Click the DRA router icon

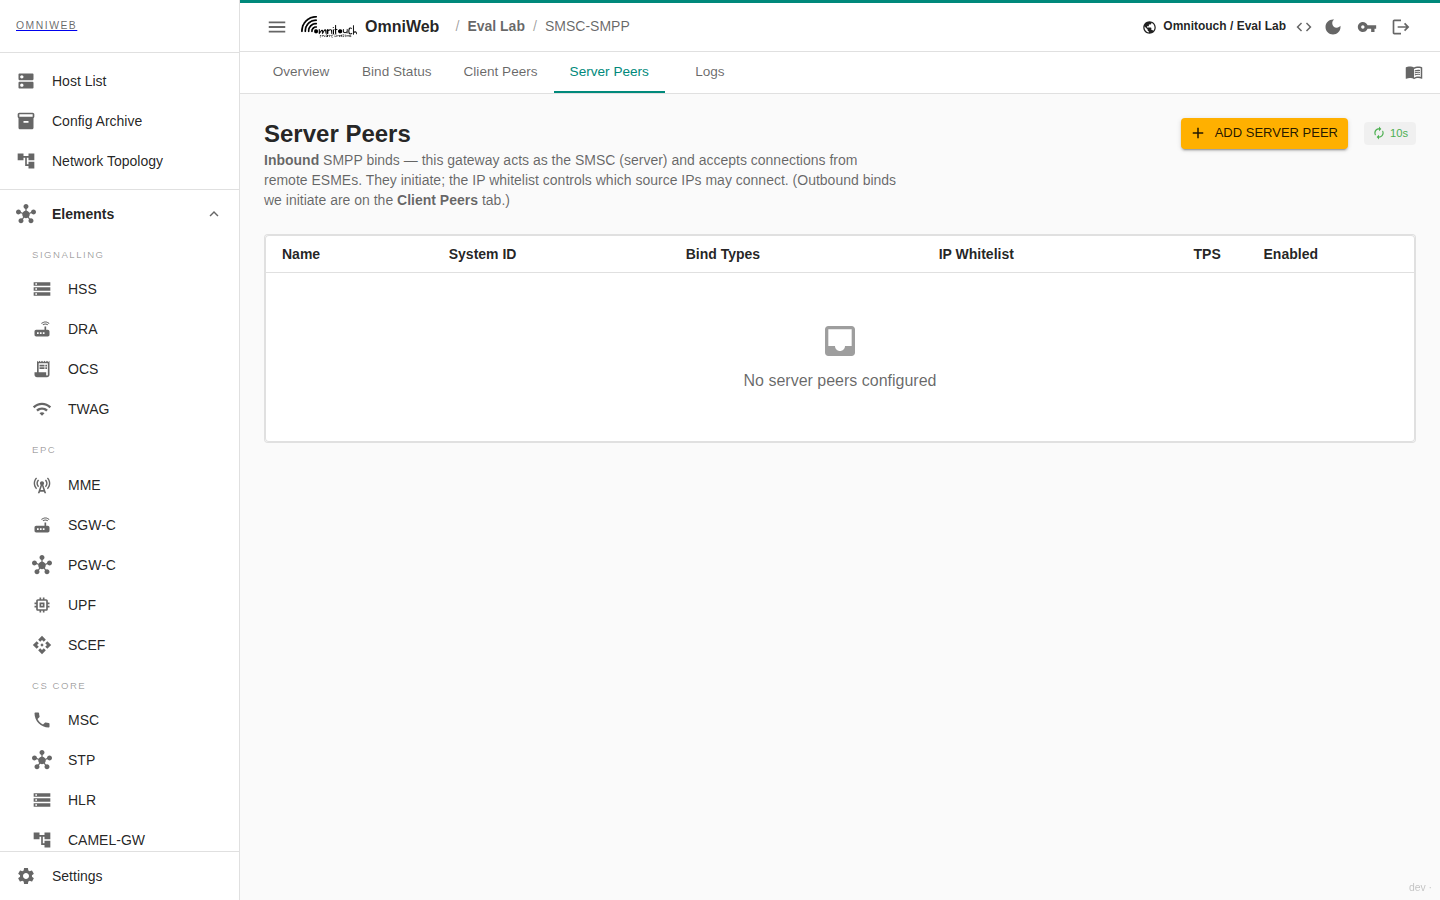[x=42, y=329]
